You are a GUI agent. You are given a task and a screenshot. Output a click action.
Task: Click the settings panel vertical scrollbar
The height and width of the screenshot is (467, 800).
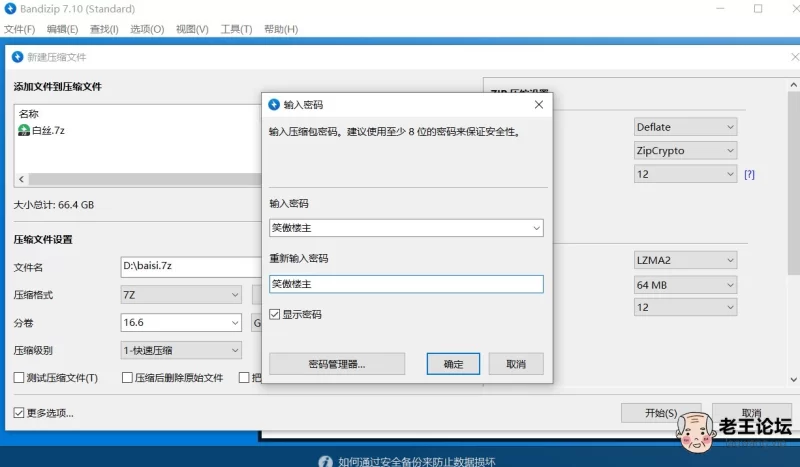click(x=793, y=184)
